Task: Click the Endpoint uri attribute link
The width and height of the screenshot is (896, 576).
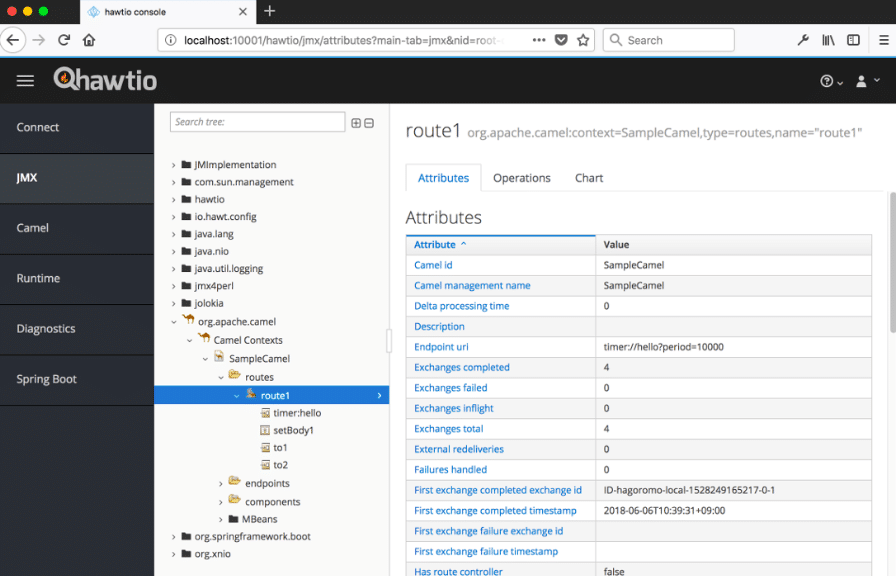Action: tap(441, 347)
